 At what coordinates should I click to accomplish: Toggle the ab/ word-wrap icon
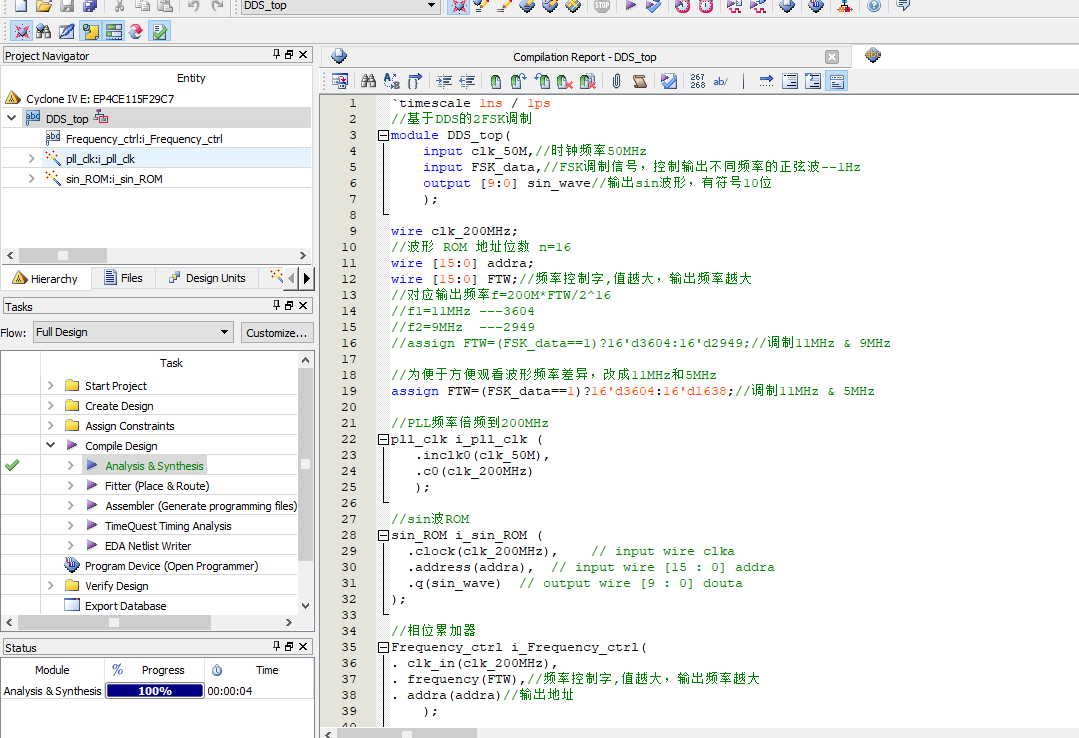(x=720, y=81)
